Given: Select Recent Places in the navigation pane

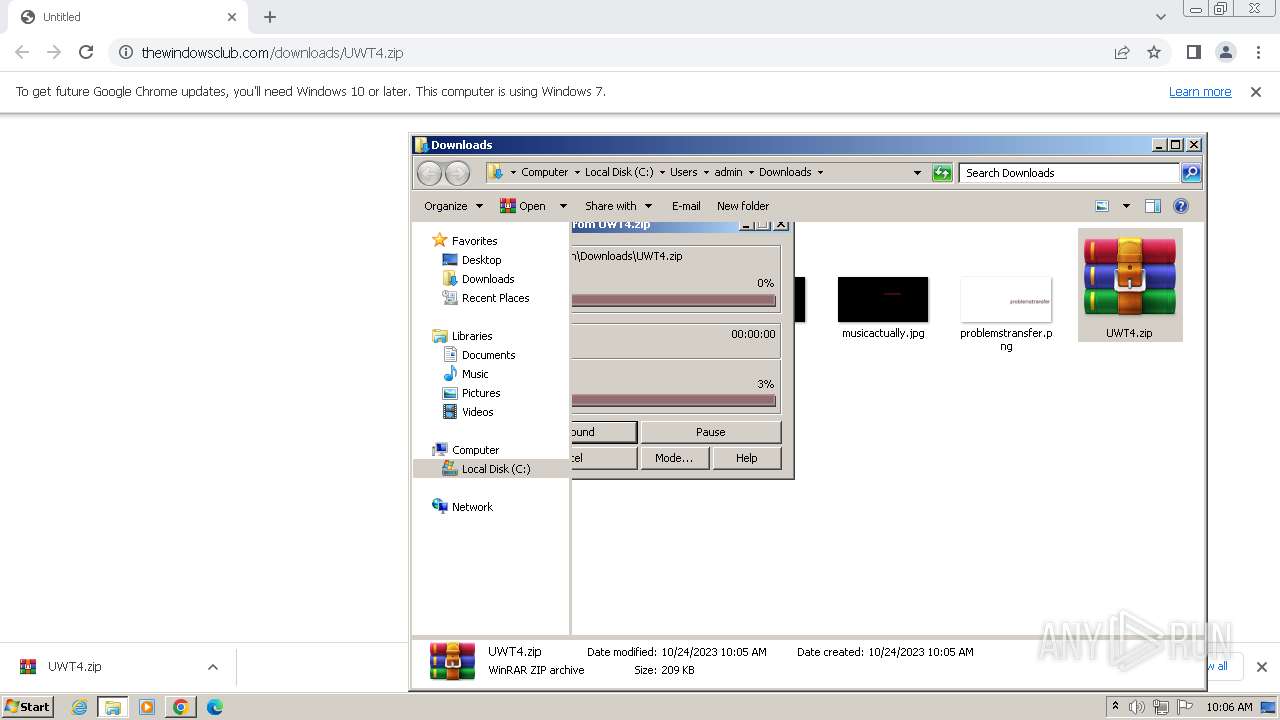Looking at the screenshot, I should tap(495, 298).
